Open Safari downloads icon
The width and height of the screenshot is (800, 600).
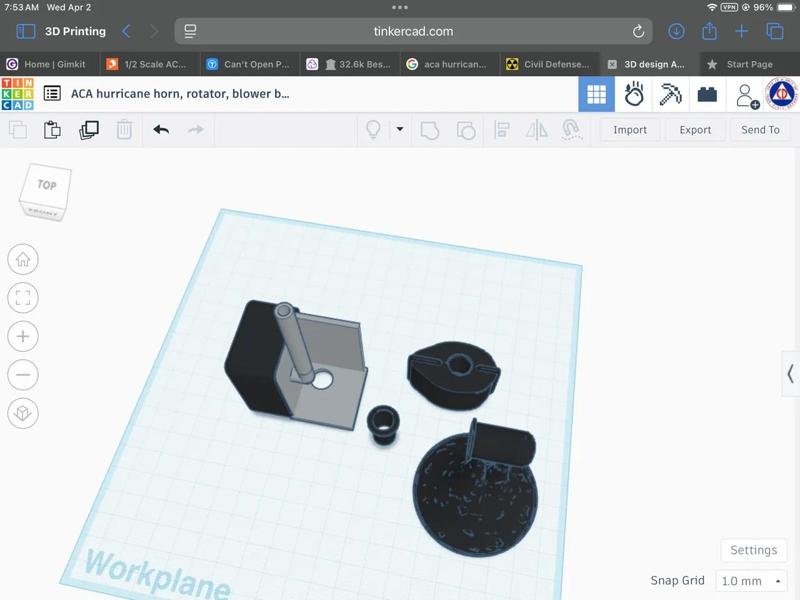tap(676, 32)
